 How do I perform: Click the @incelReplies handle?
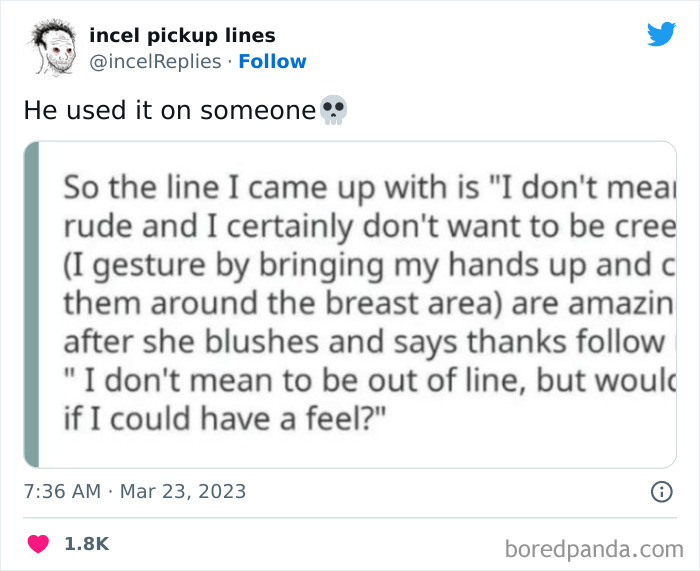pos(156,61)
